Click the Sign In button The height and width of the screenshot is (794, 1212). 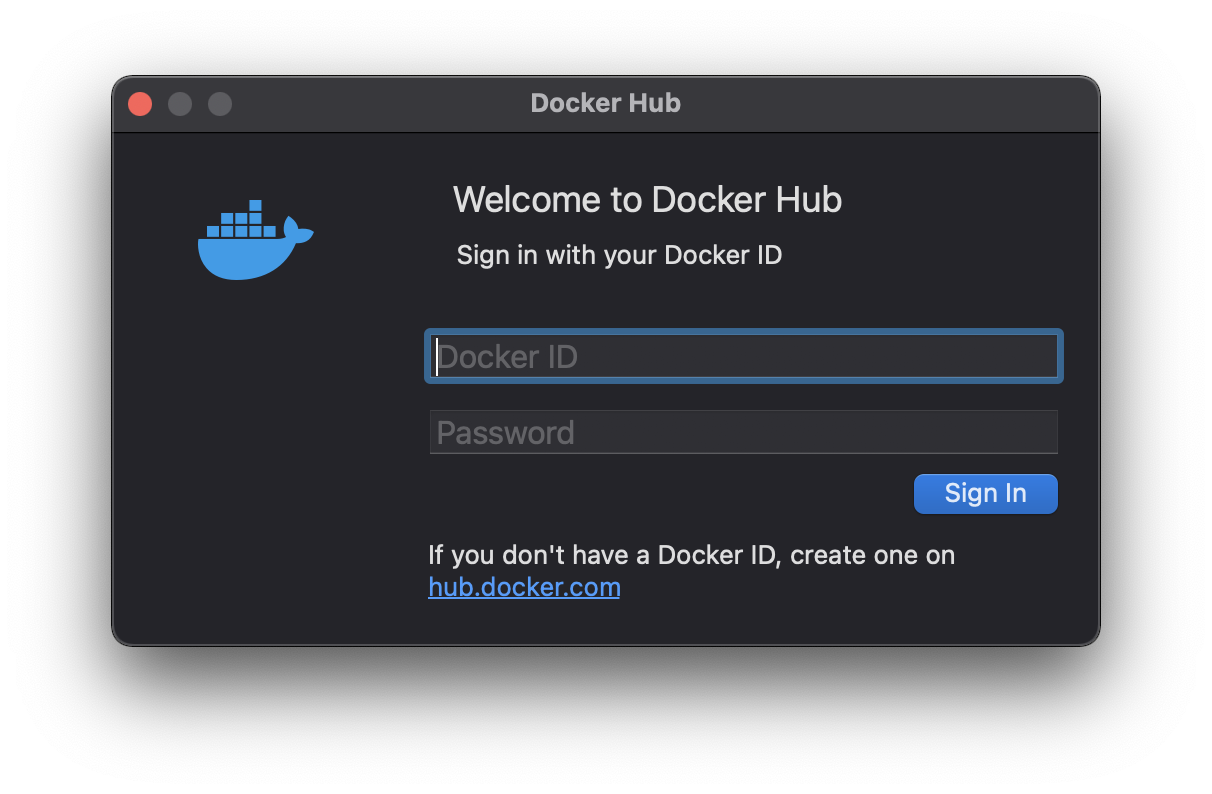(985, 493)
